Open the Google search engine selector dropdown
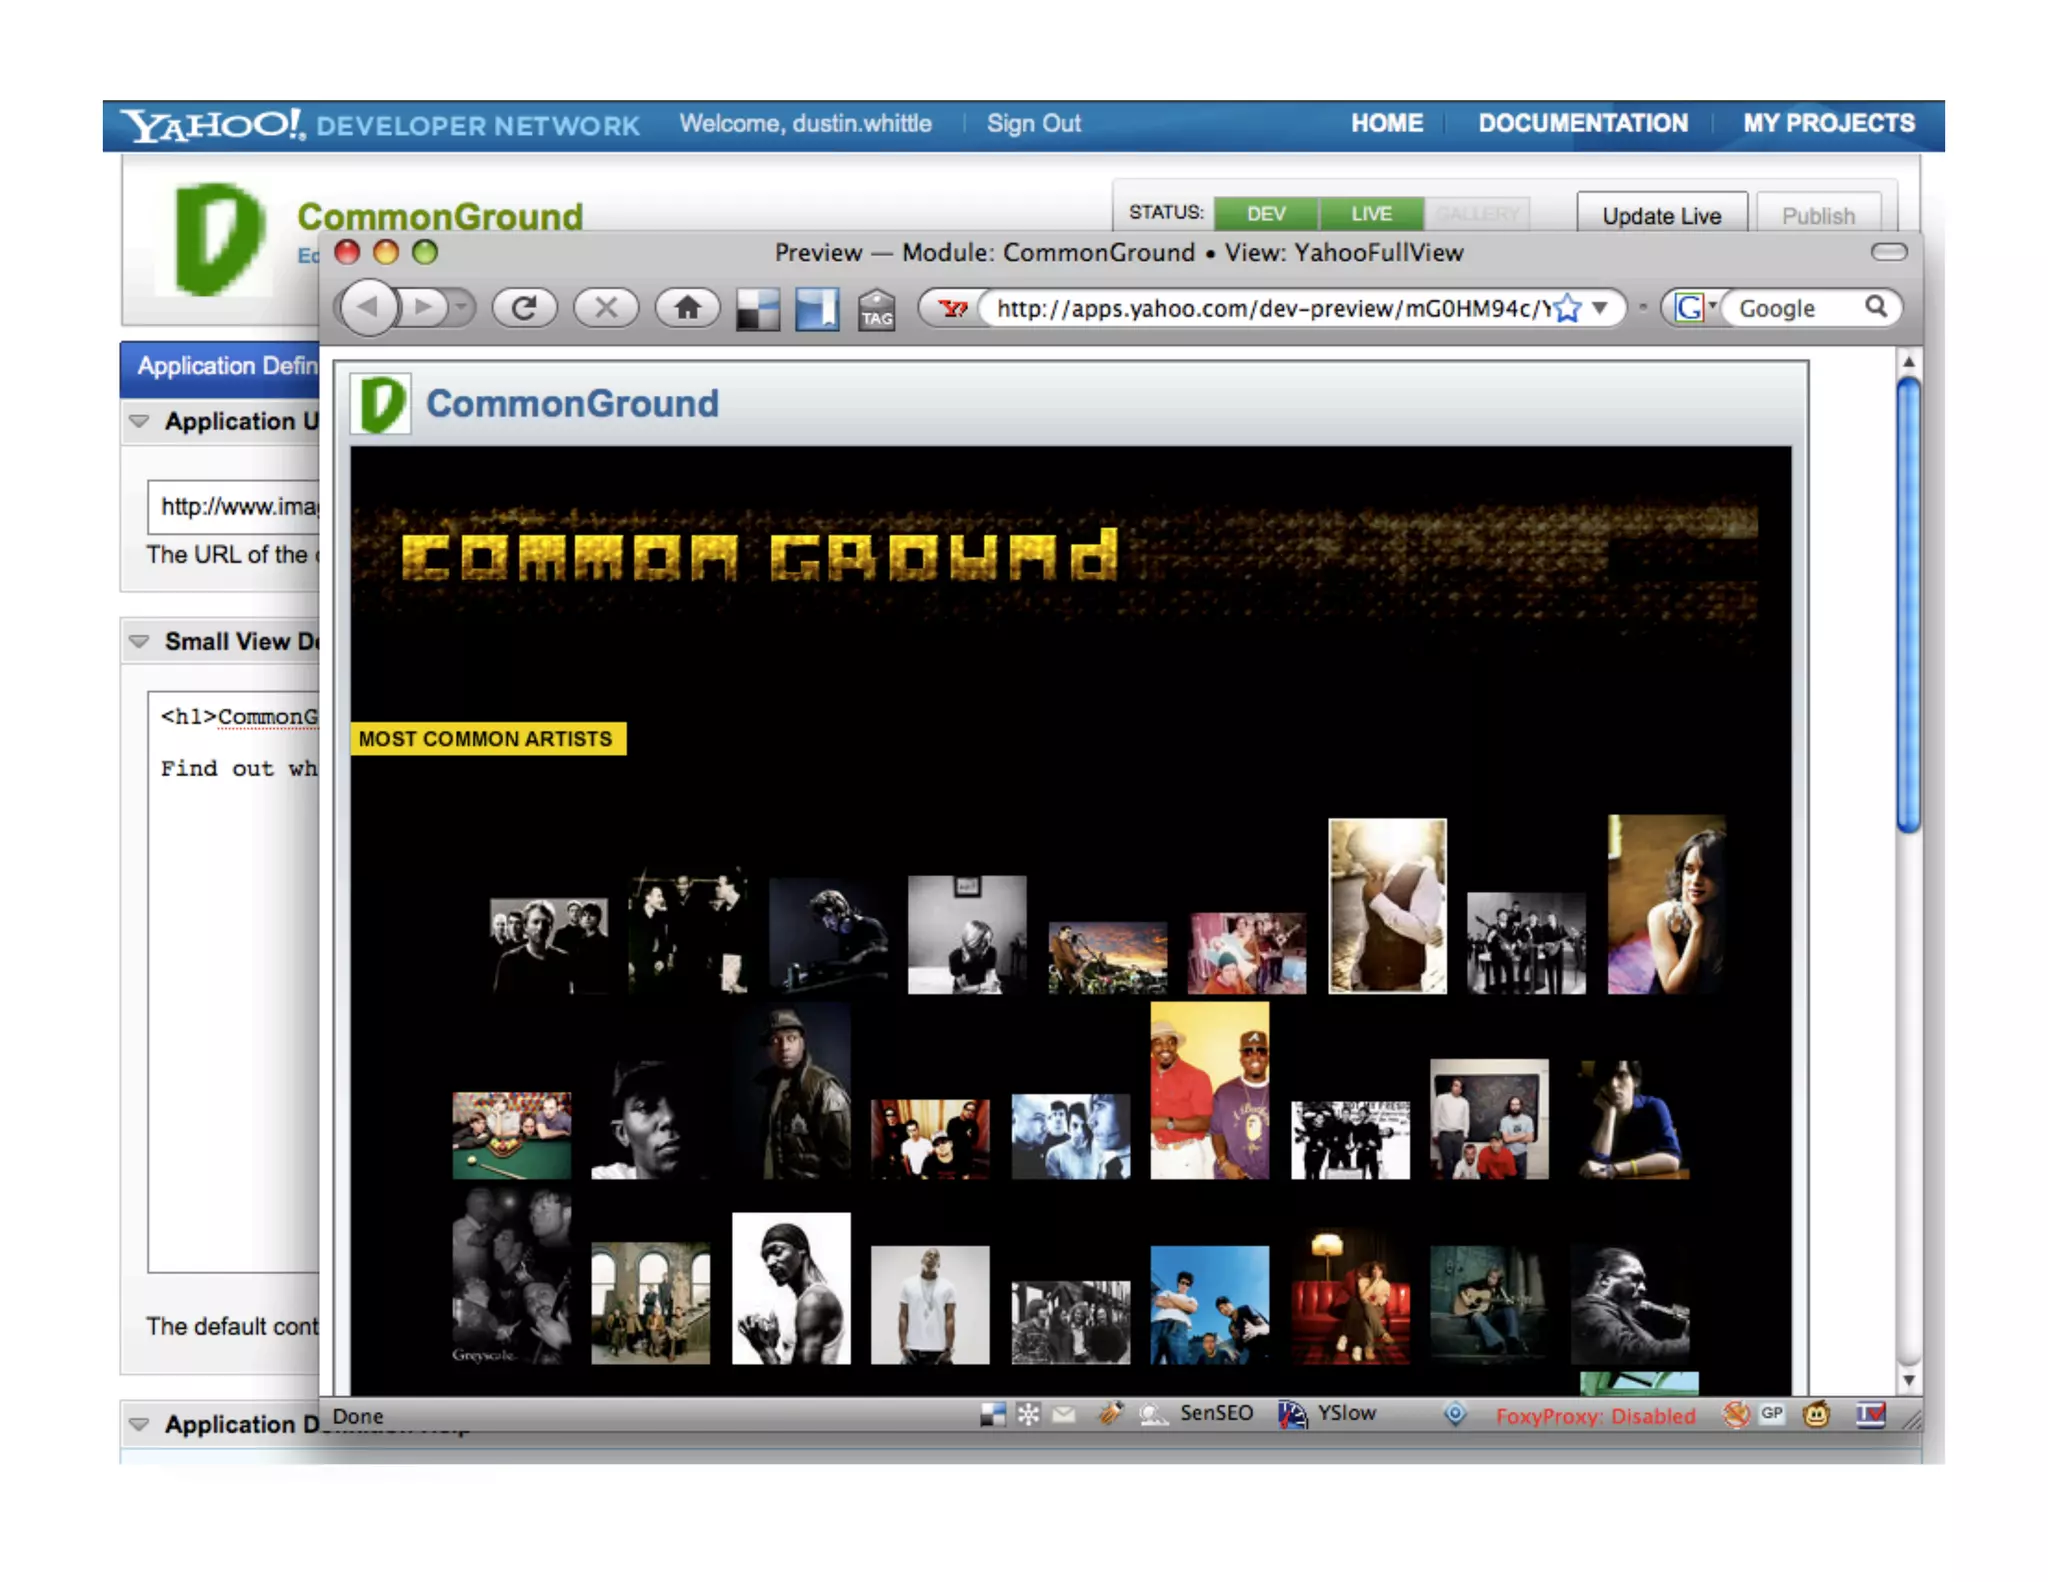2048x1582 pixels. (x=1695, y=308)
